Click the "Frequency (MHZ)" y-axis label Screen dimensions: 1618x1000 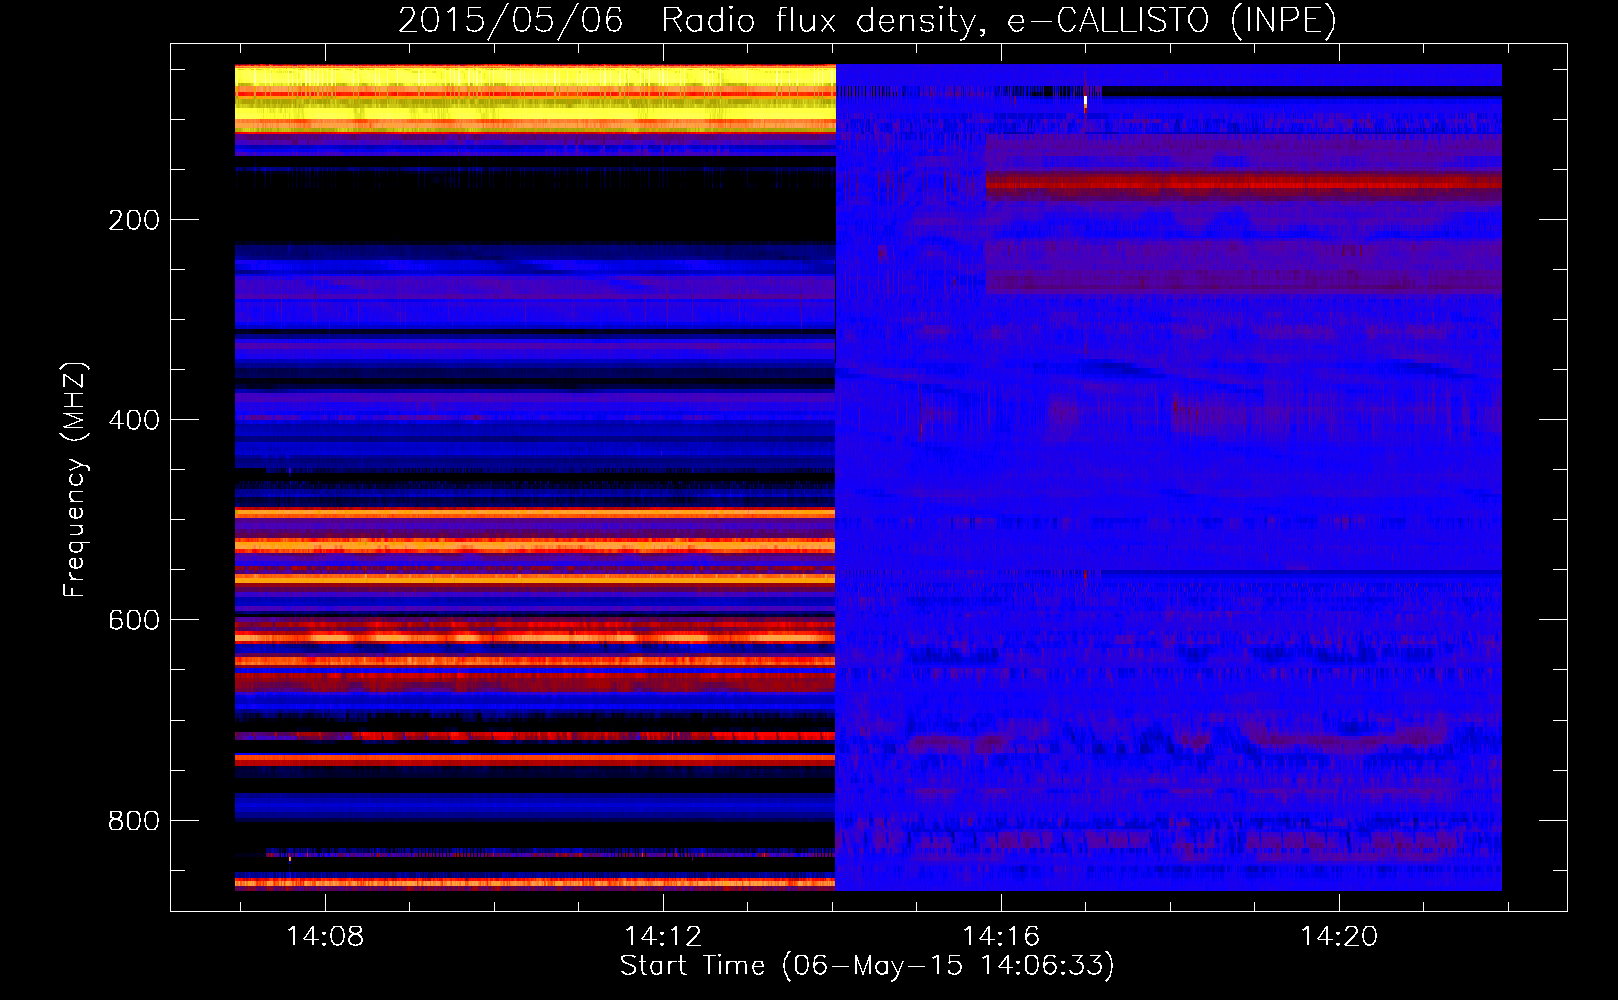(x=74, y=480)
